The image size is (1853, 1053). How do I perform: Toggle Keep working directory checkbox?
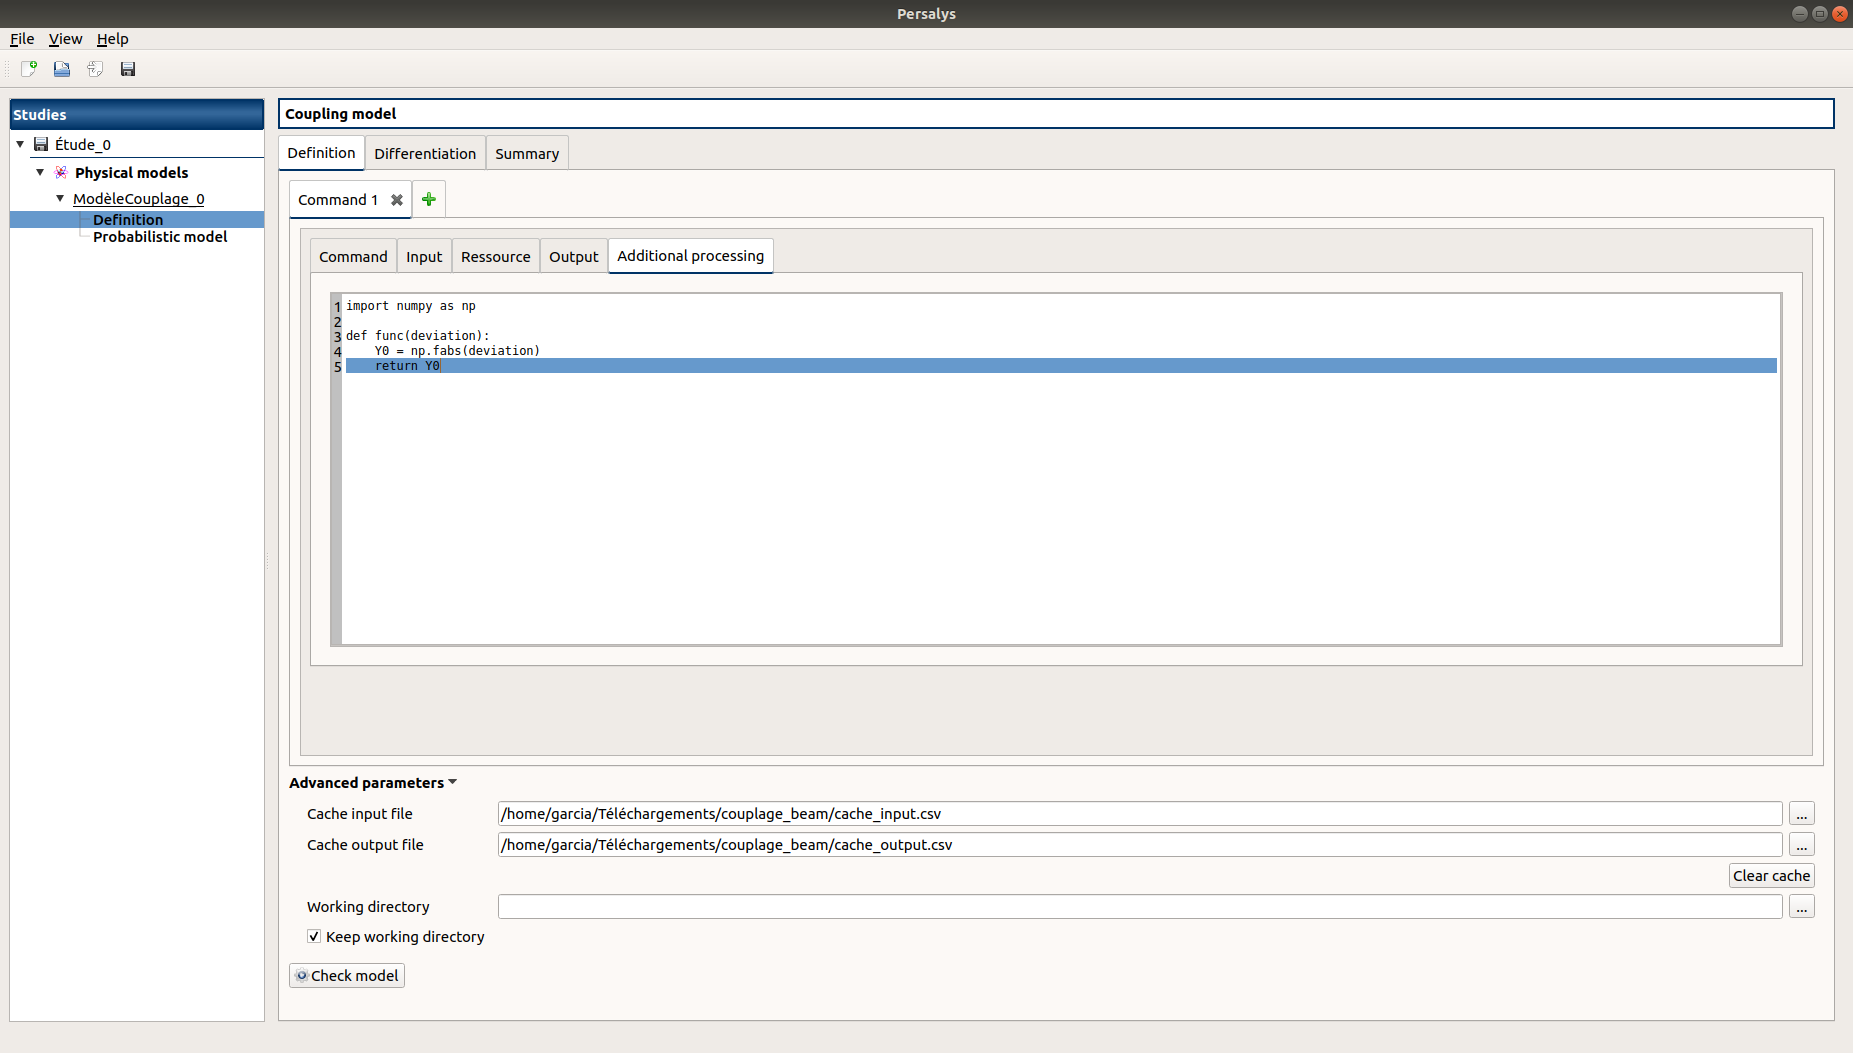314,937
